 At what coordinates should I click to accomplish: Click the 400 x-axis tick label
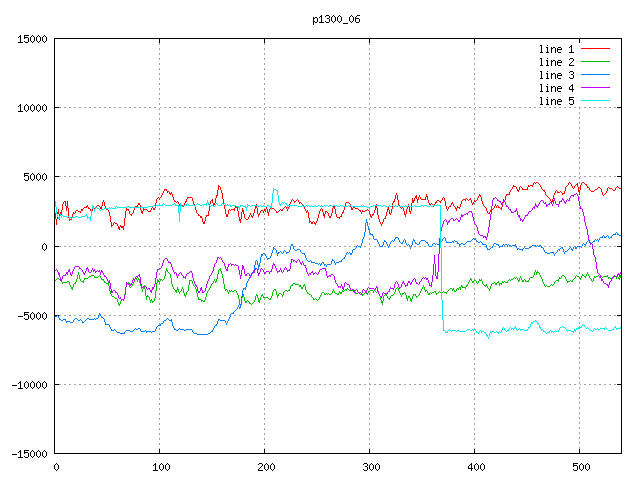click(x=474, y=466)
